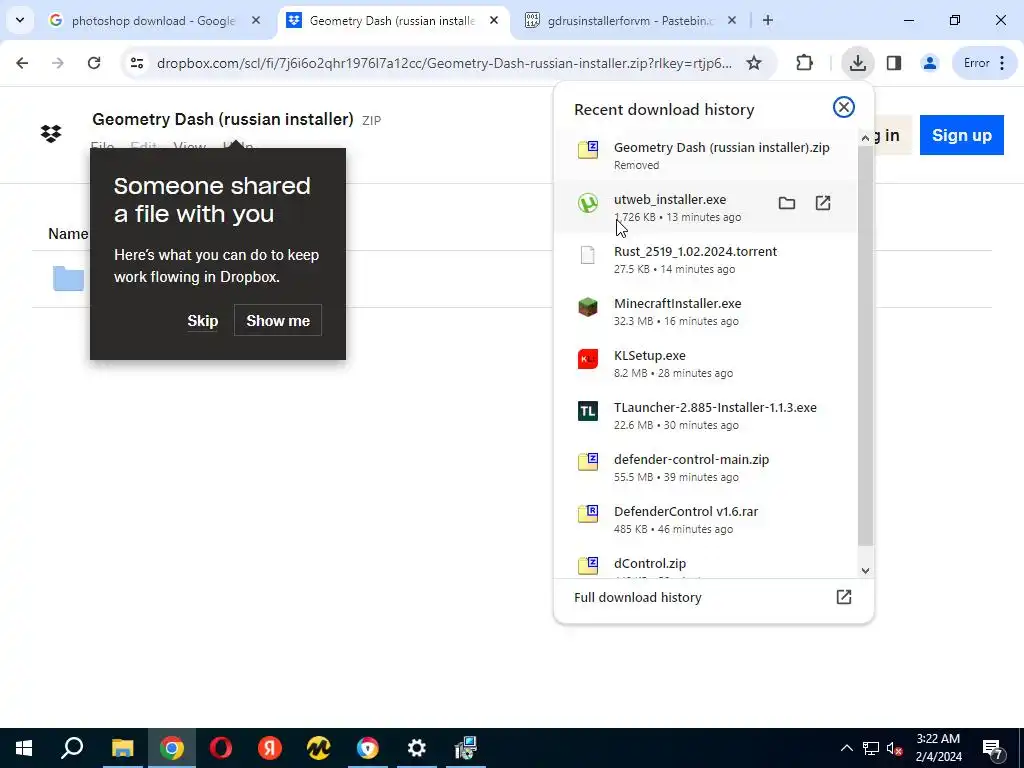Select MinecraftInstaller.exe download entry
The image size is (1024, 768).
point(705,312)
